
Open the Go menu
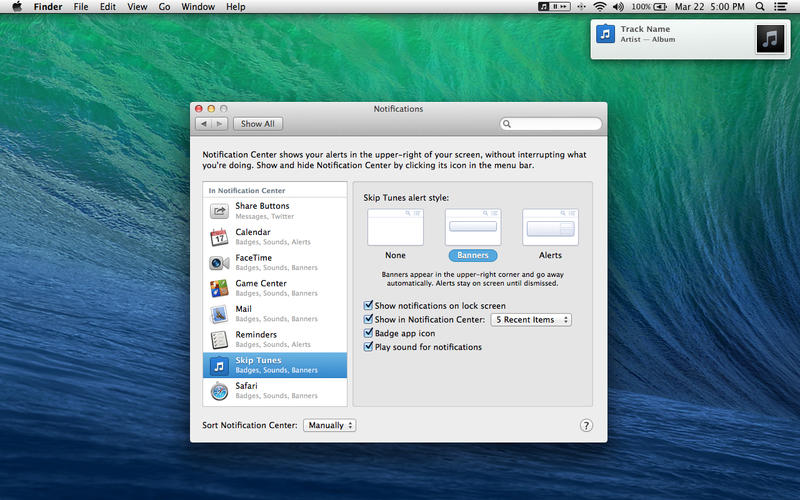point(164,7)
